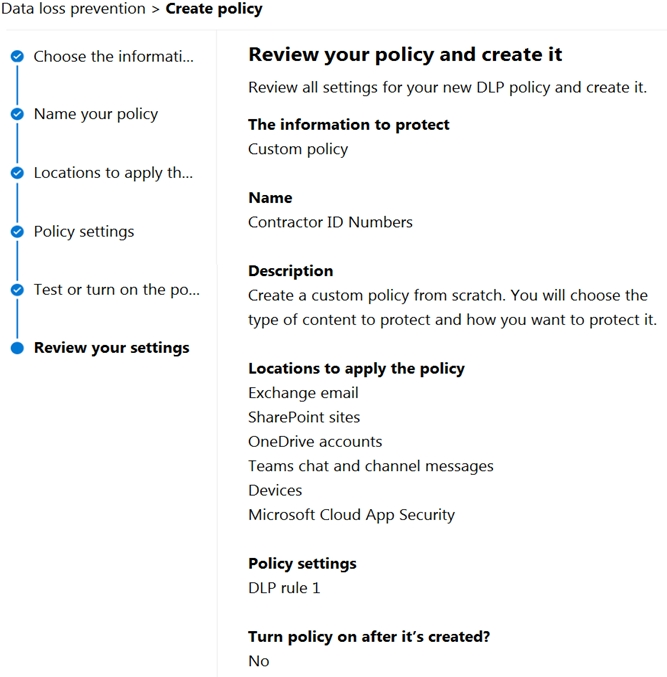This screenshot has height=677, width=667.
Task: Click the Data loss prevention breadcrumb link
Action: click(73, 9)
